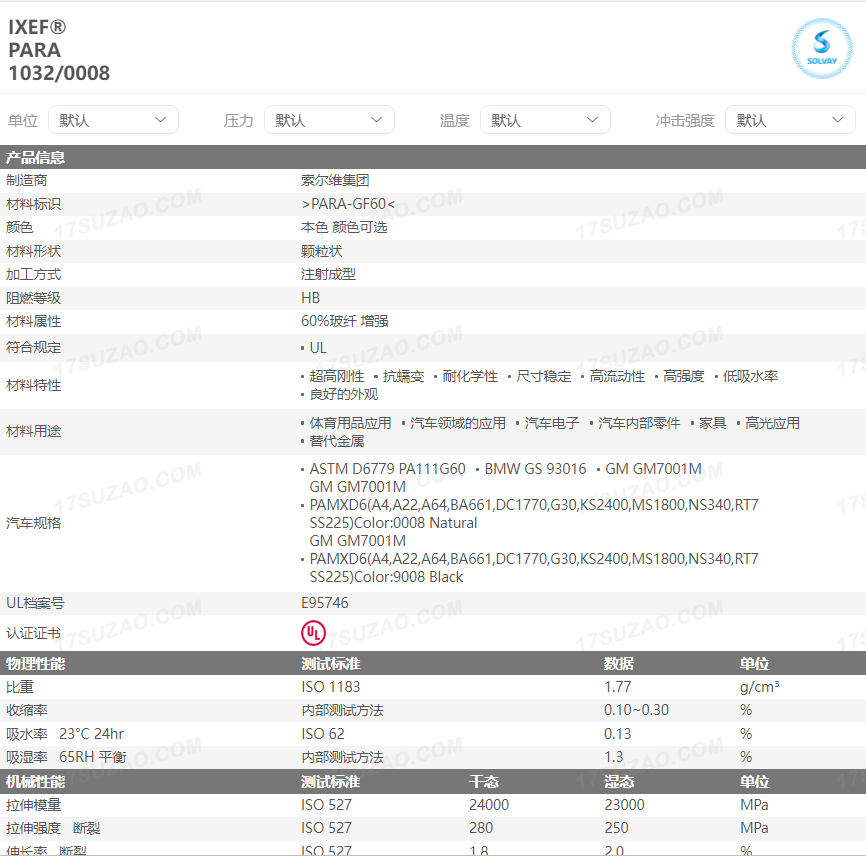The width and height of the screenshot is (866, 856).
Task: Select the 24000 dry tensile modulus value
Action: pyautogui.click(x=489, y=805)
